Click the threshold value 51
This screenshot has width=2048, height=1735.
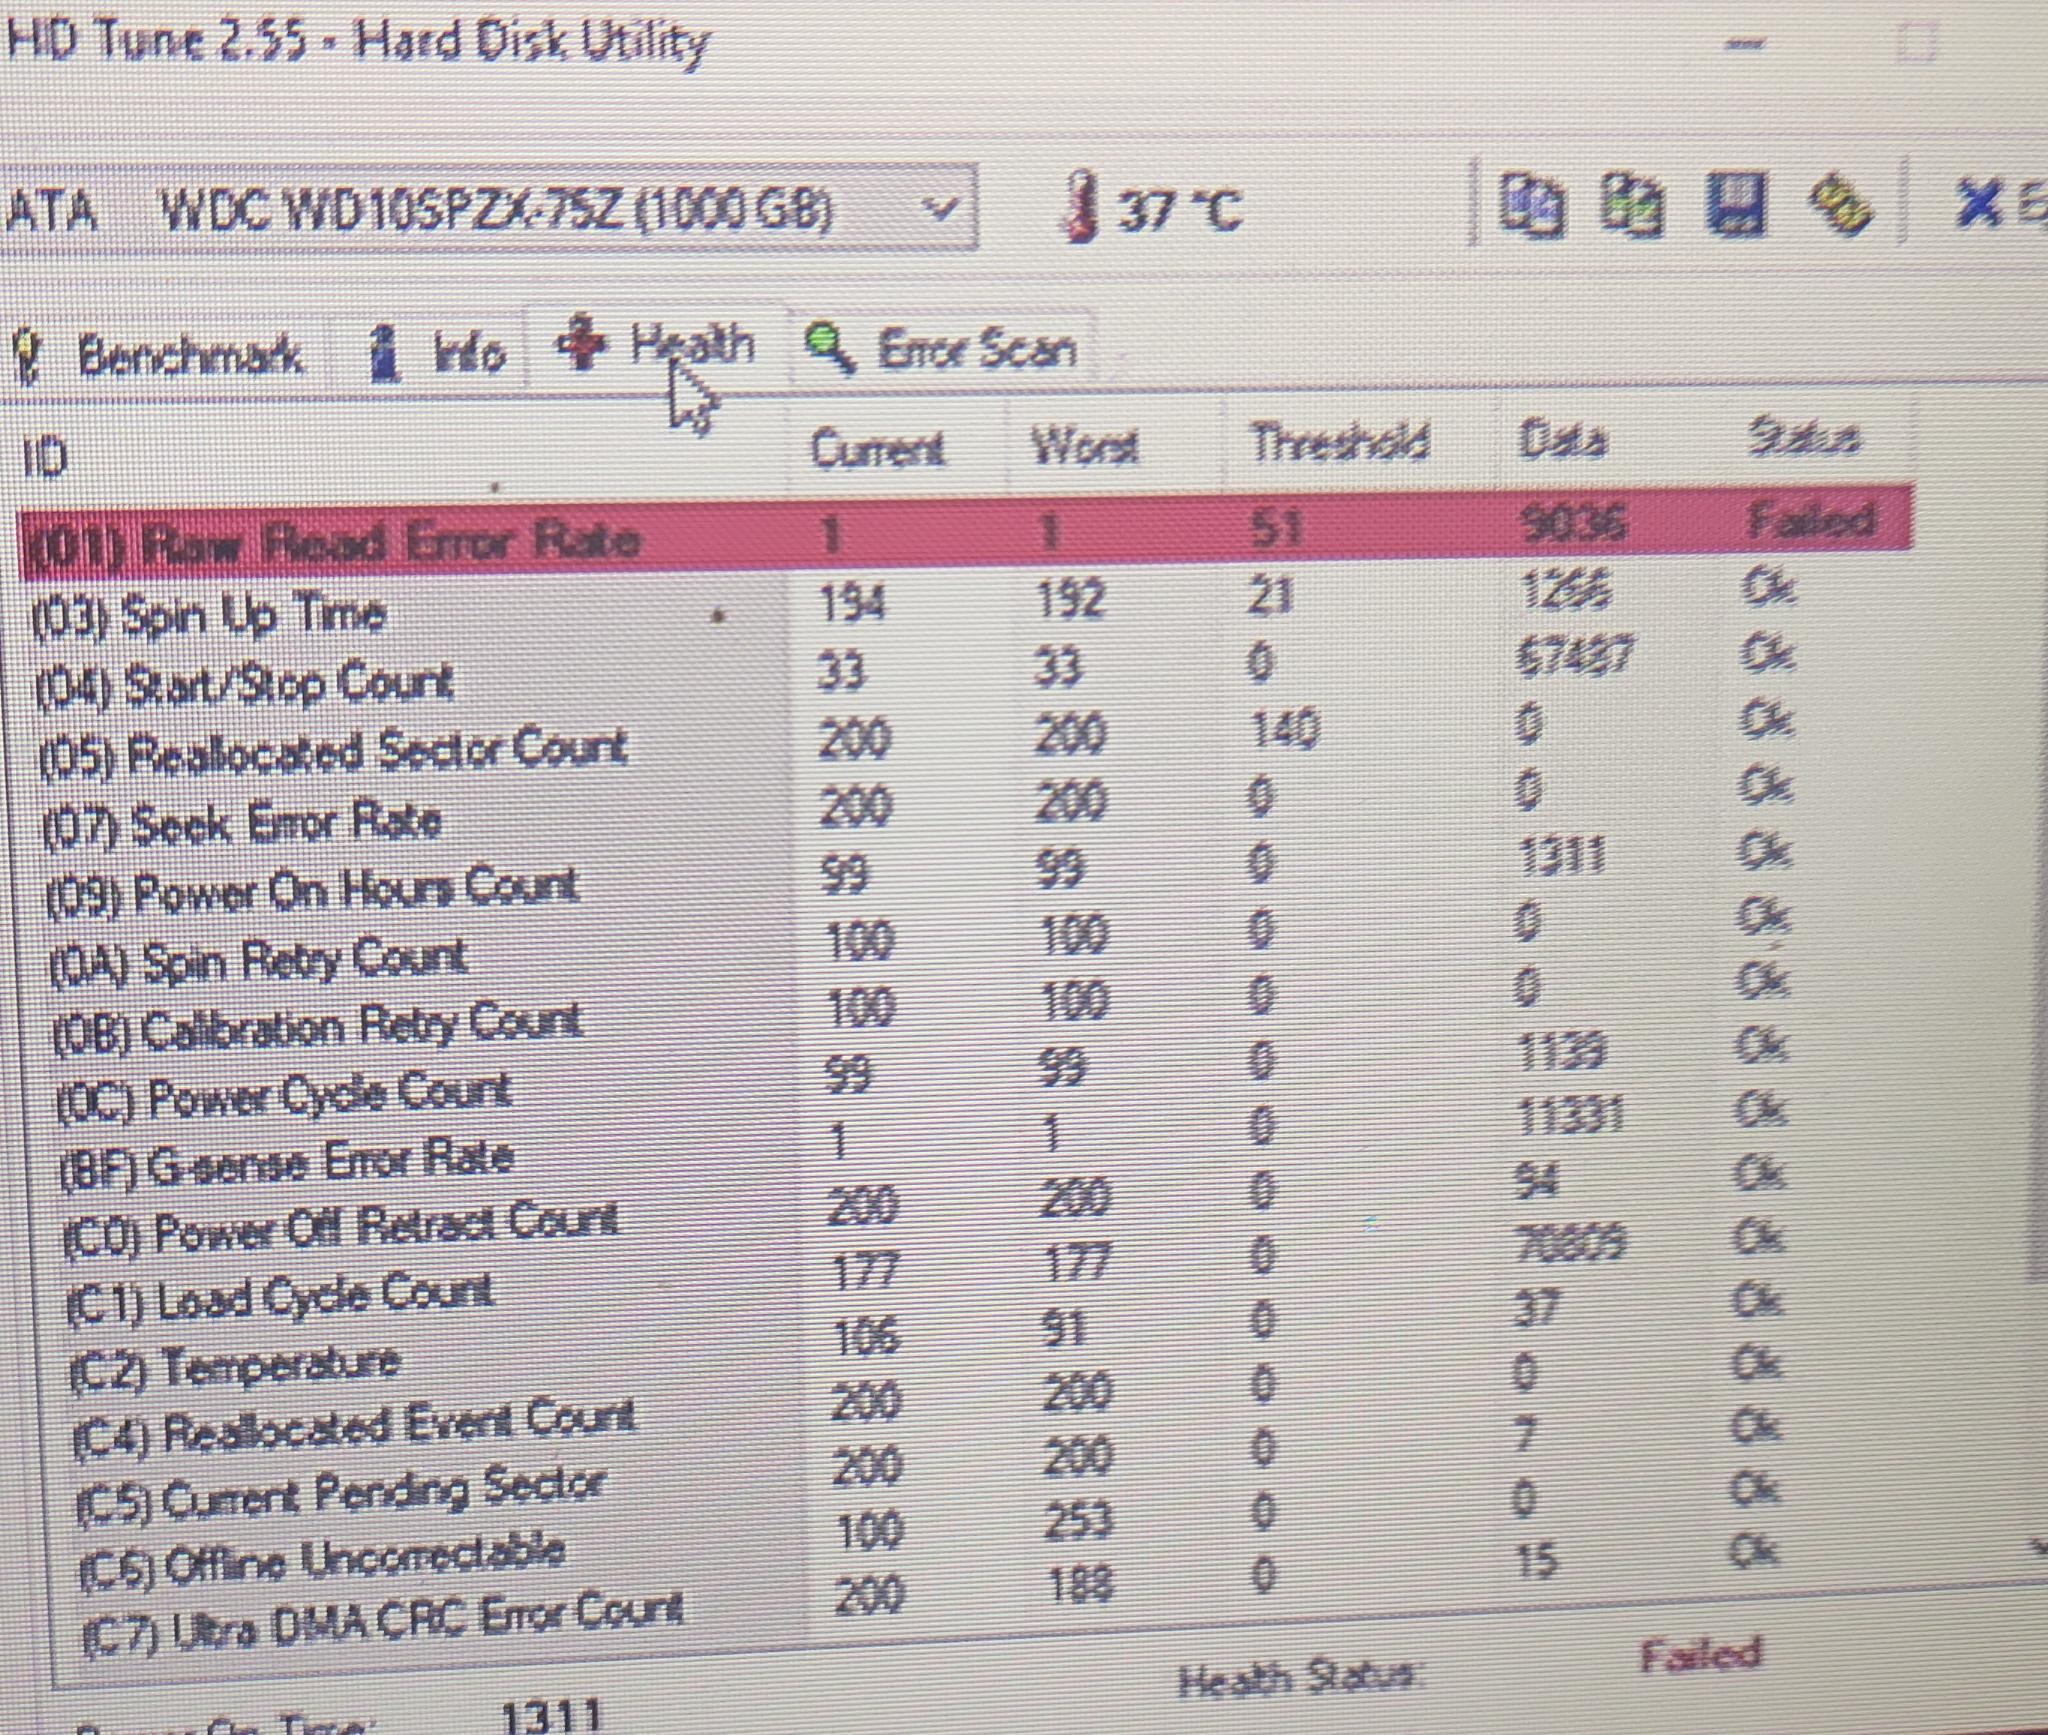[x=1275, y=526]
